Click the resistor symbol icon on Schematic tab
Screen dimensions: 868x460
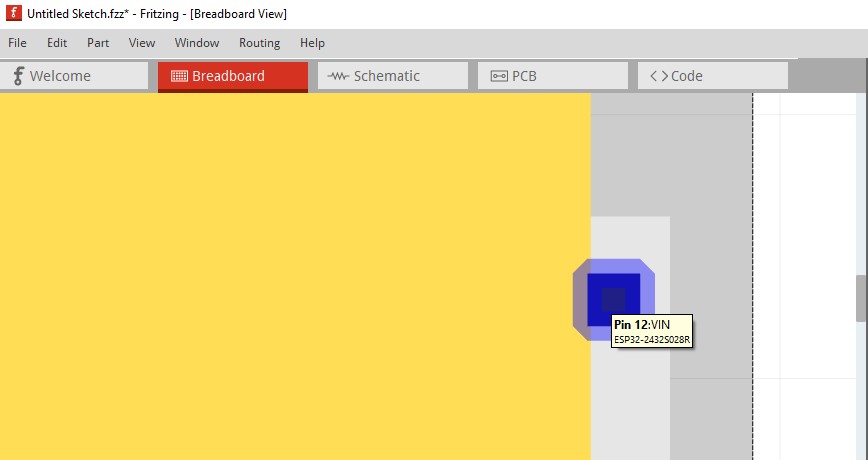point(339,76)
